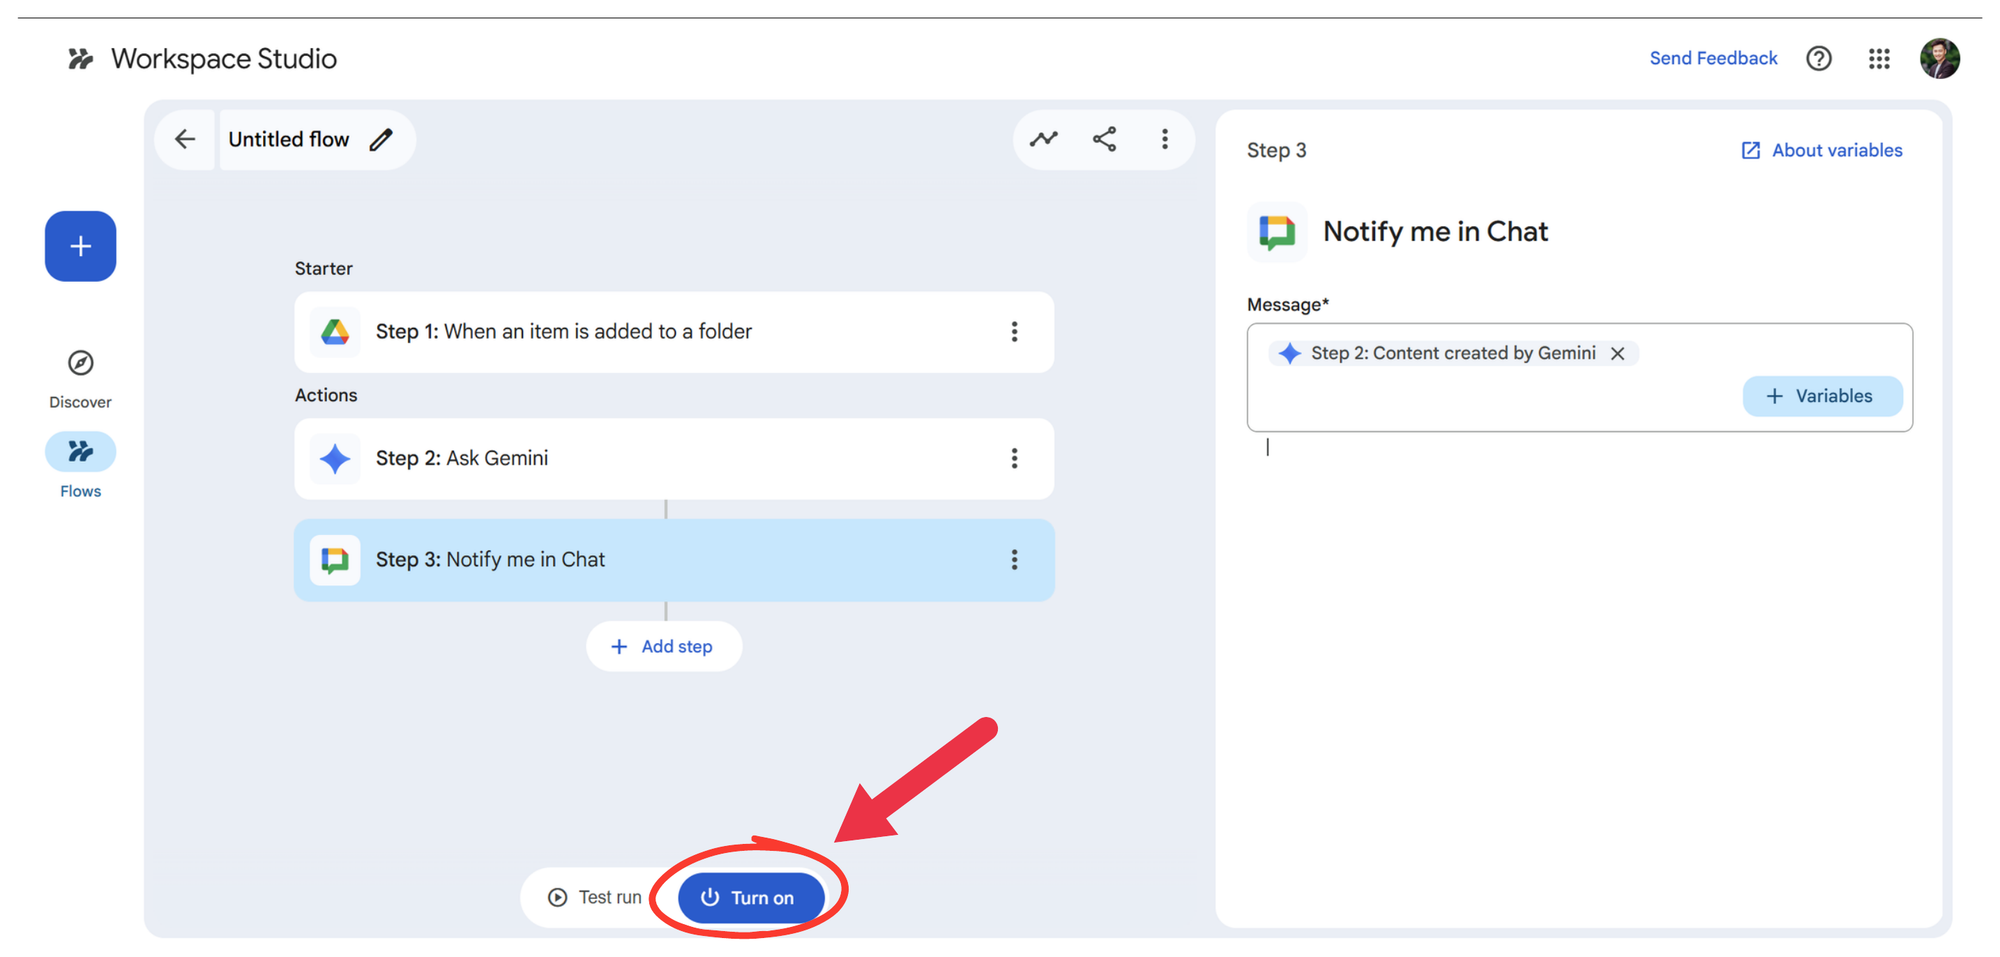The width and height of the screenshot is (2000, 957).
Task: Open the Discover compass icon
Action: tap(80, 362)
